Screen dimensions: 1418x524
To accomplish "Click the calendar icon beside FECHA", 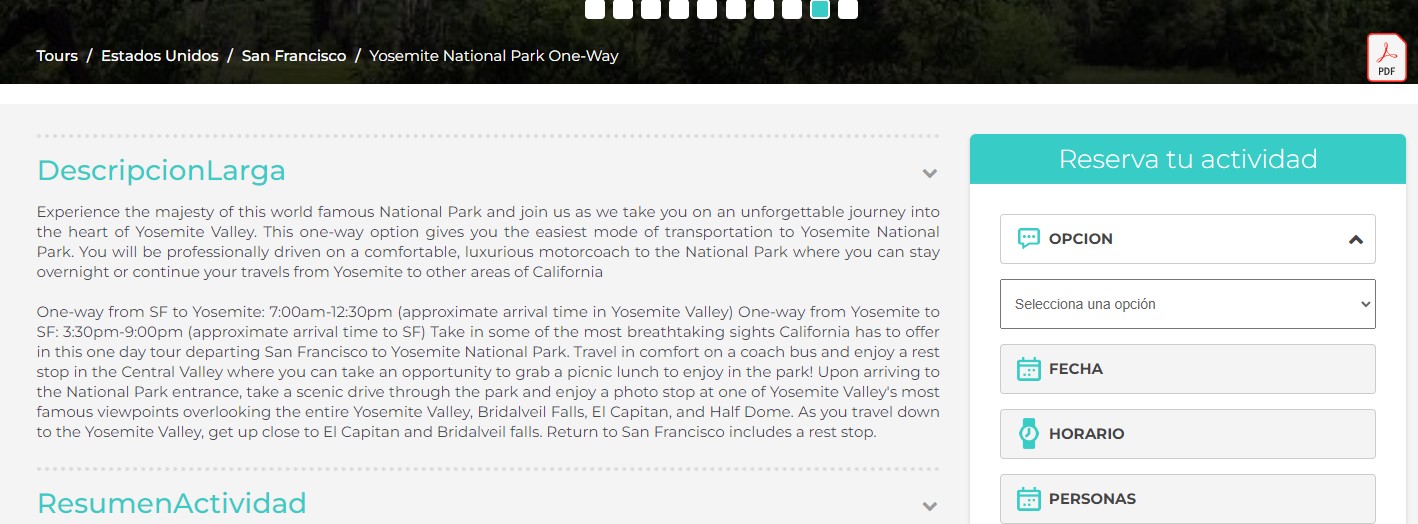I will 1028,369.
